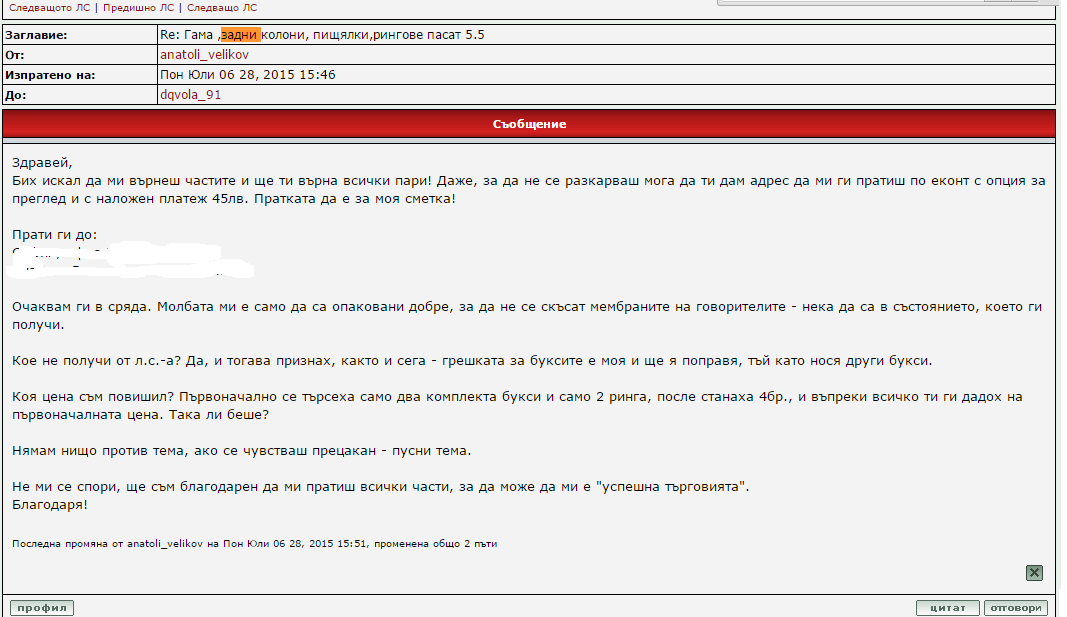Click the Следващо ЛС link
1067x617 pixels.
coord(222,7)
